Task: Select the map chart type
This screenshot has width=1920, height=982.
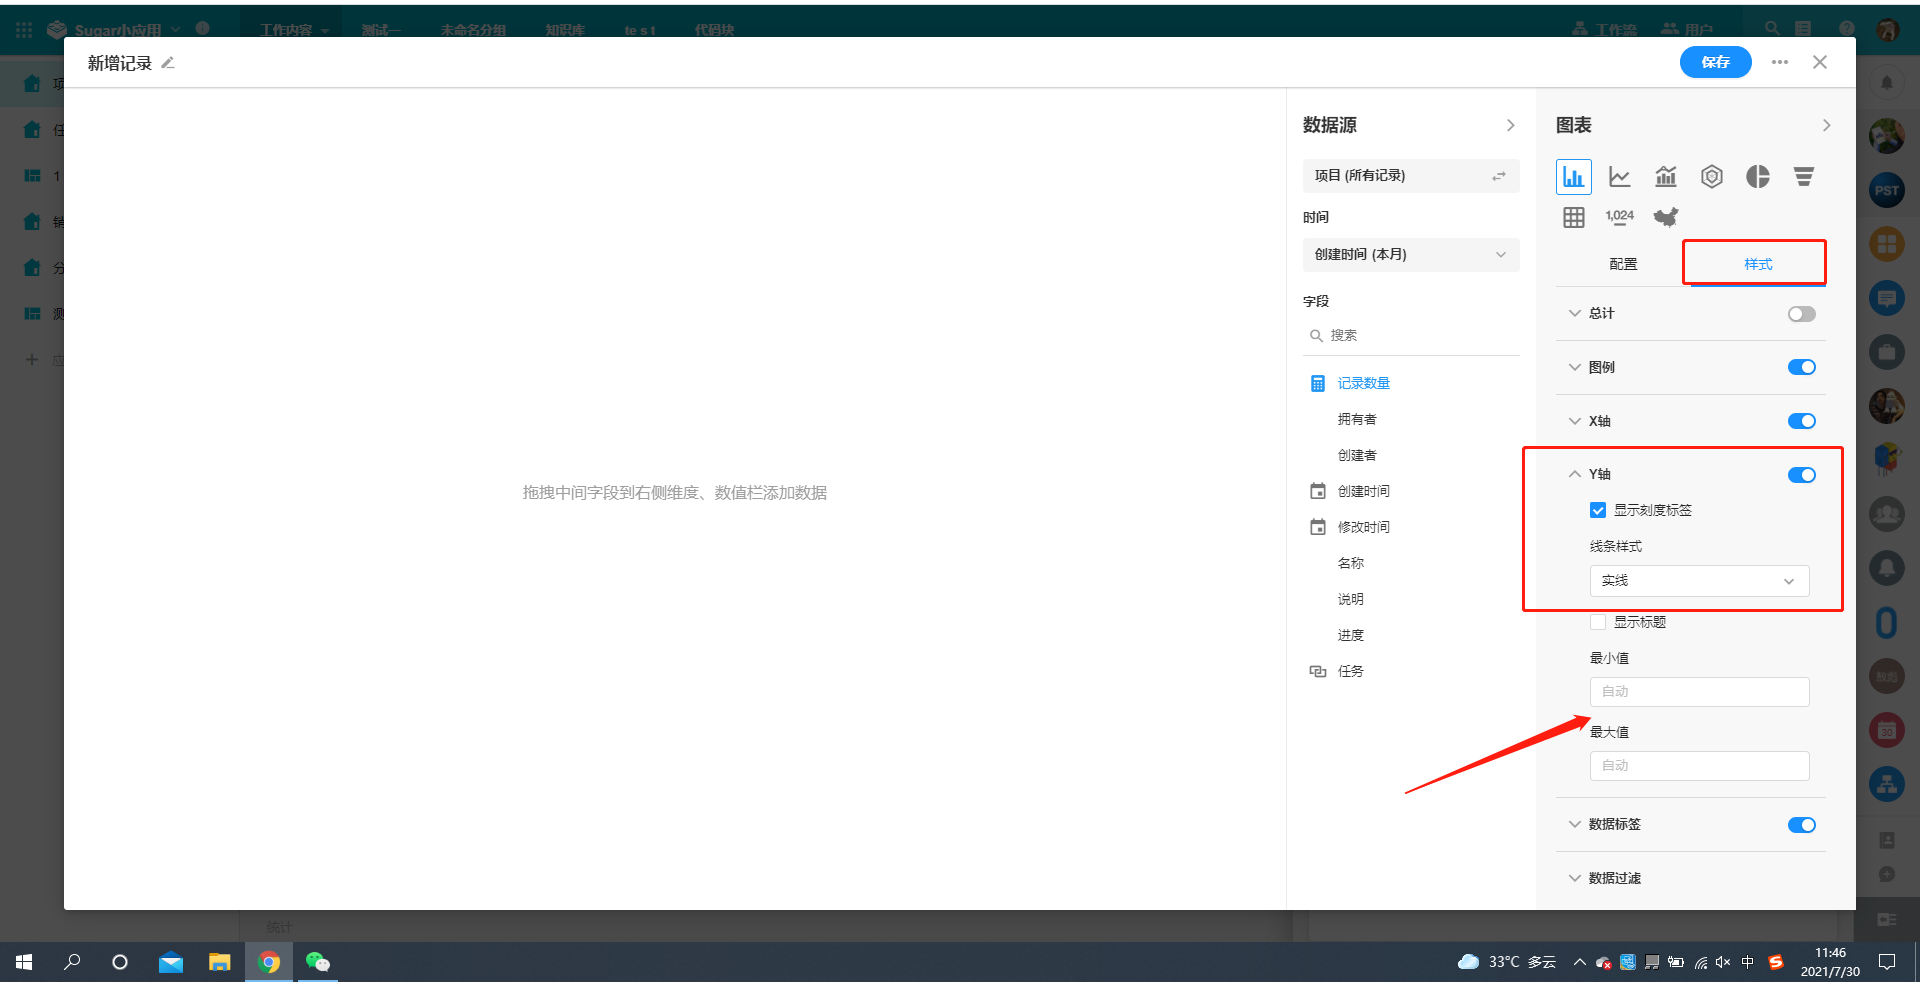Action: (x=1665, y=217)
